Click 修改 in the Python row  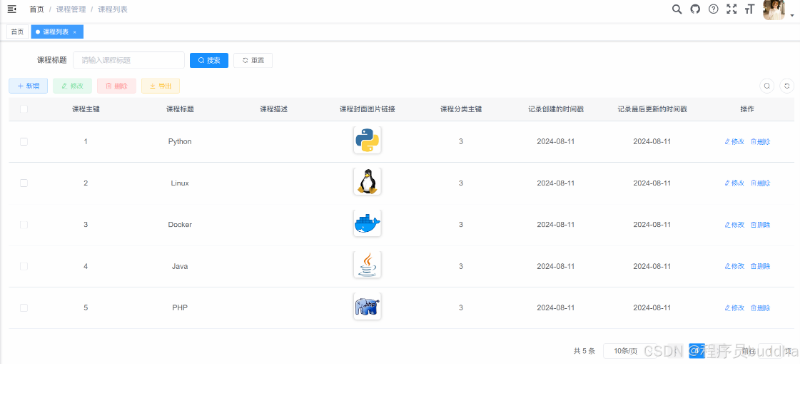click(734, 141)
